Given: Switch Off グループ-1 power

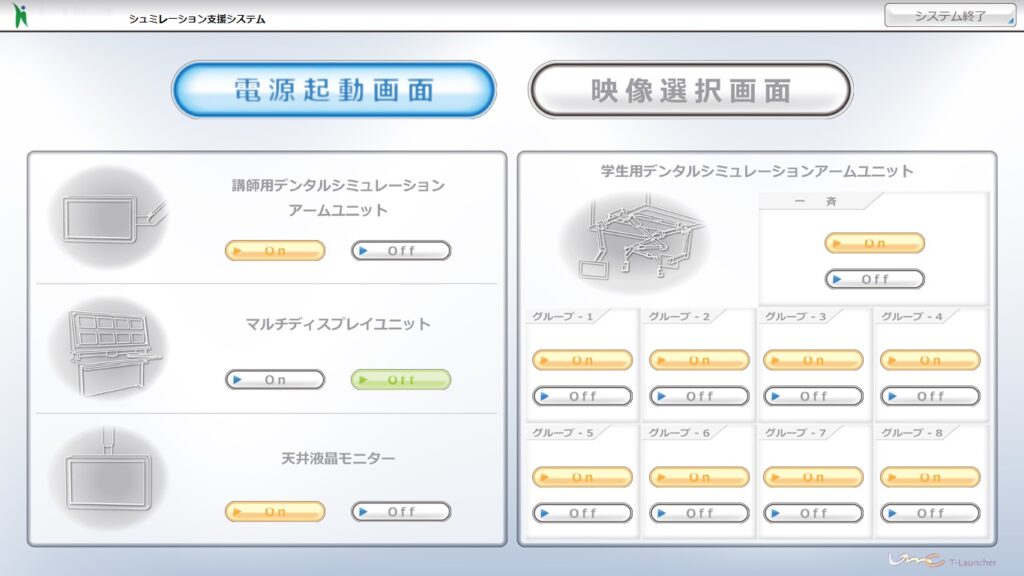Looking at the screenshot, I should pos(582,397).
